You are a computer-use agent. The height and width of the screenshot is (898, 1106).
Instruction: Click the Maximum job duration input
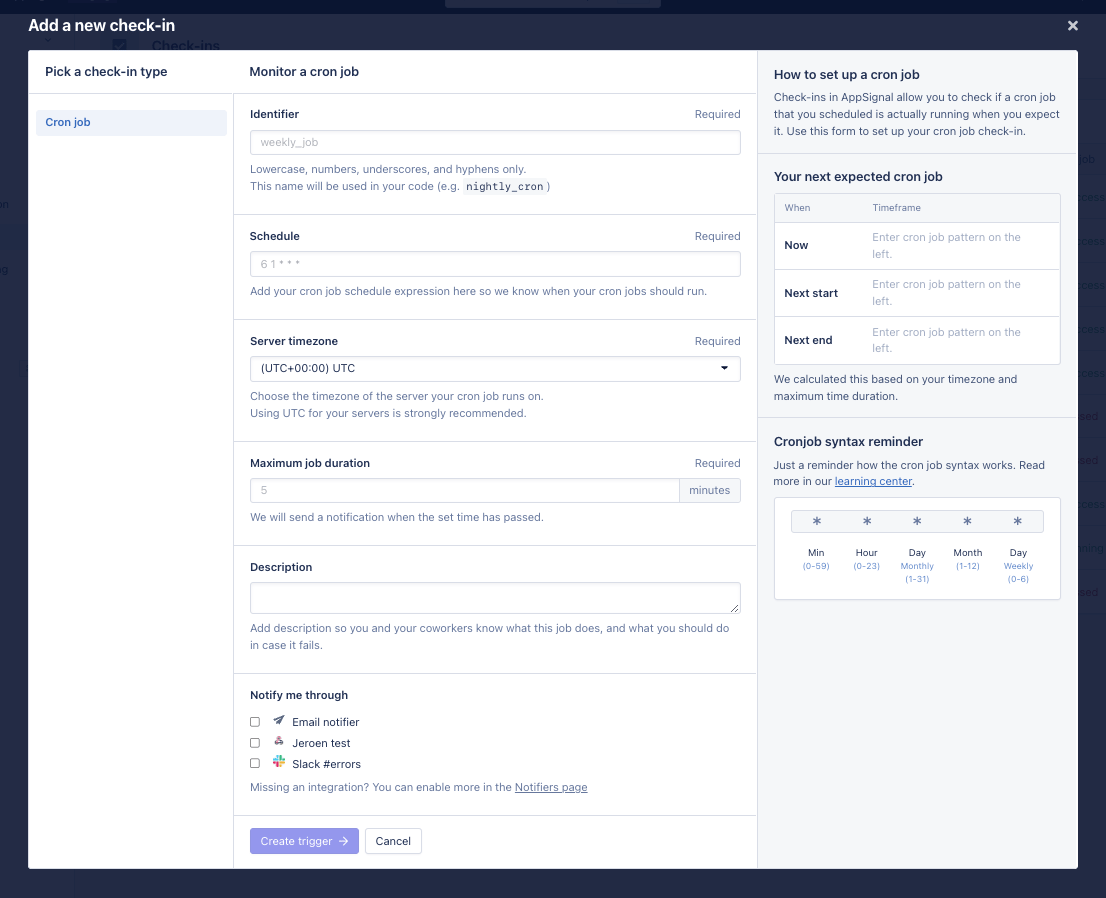(465, 490)
